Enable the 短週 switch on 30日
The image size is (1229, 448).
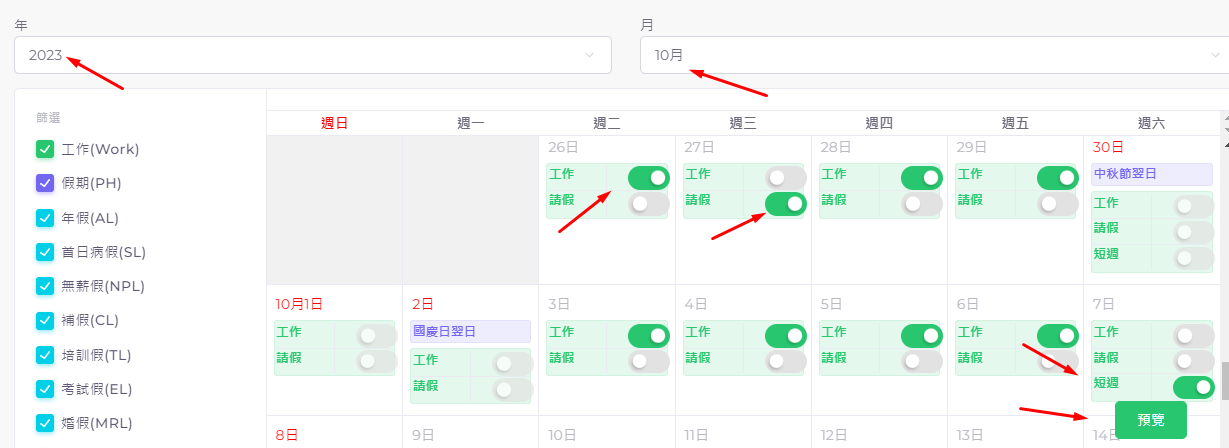point(1194,258)
